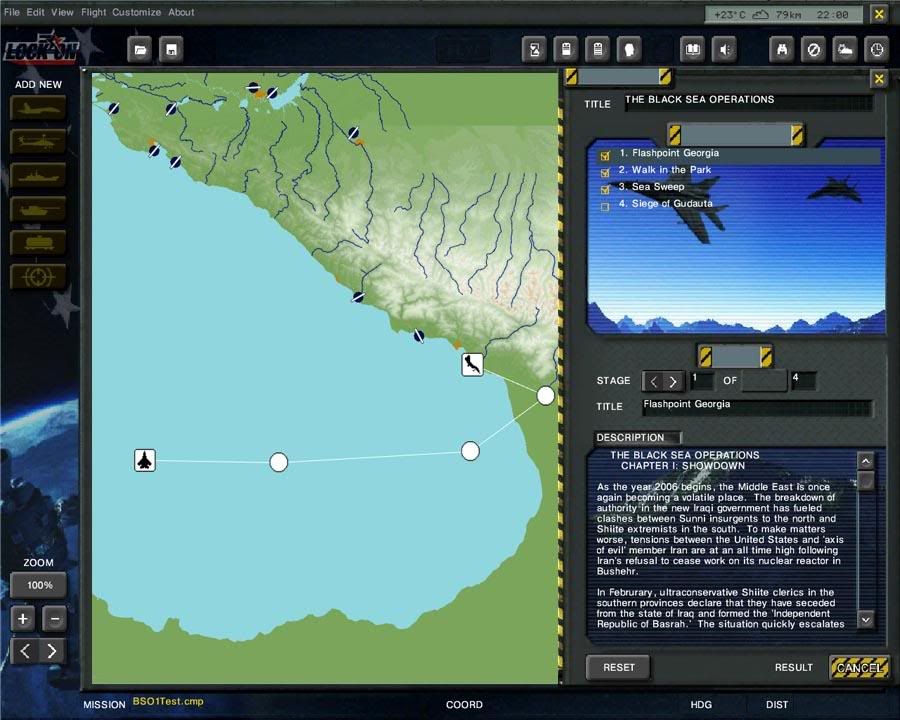Uncheck the Sea Sweep mission checkbox
This screenshot has width=900, height=720.
pyautogui.click(x=604, y=189)
